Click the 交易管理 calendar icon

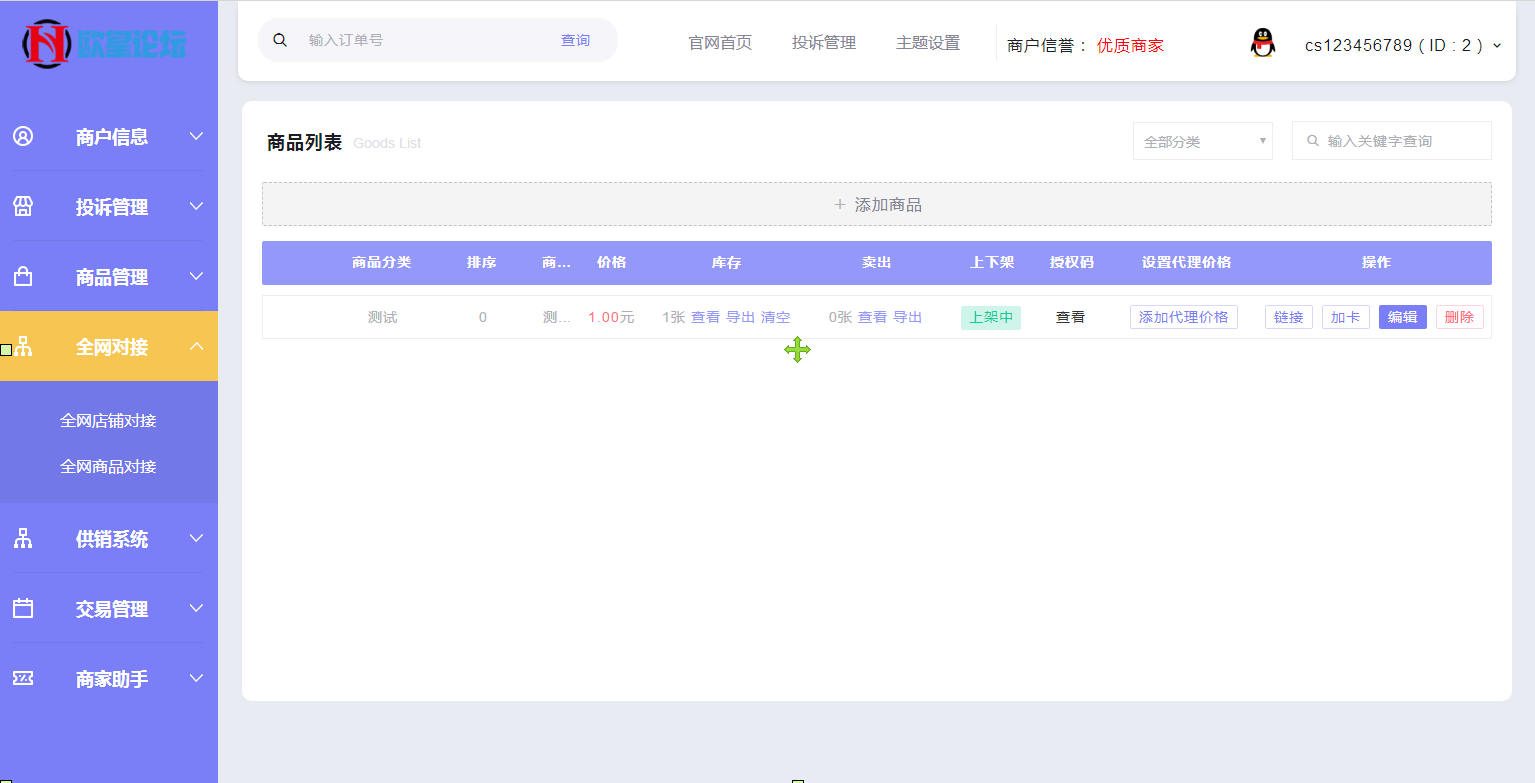(23, 608)
